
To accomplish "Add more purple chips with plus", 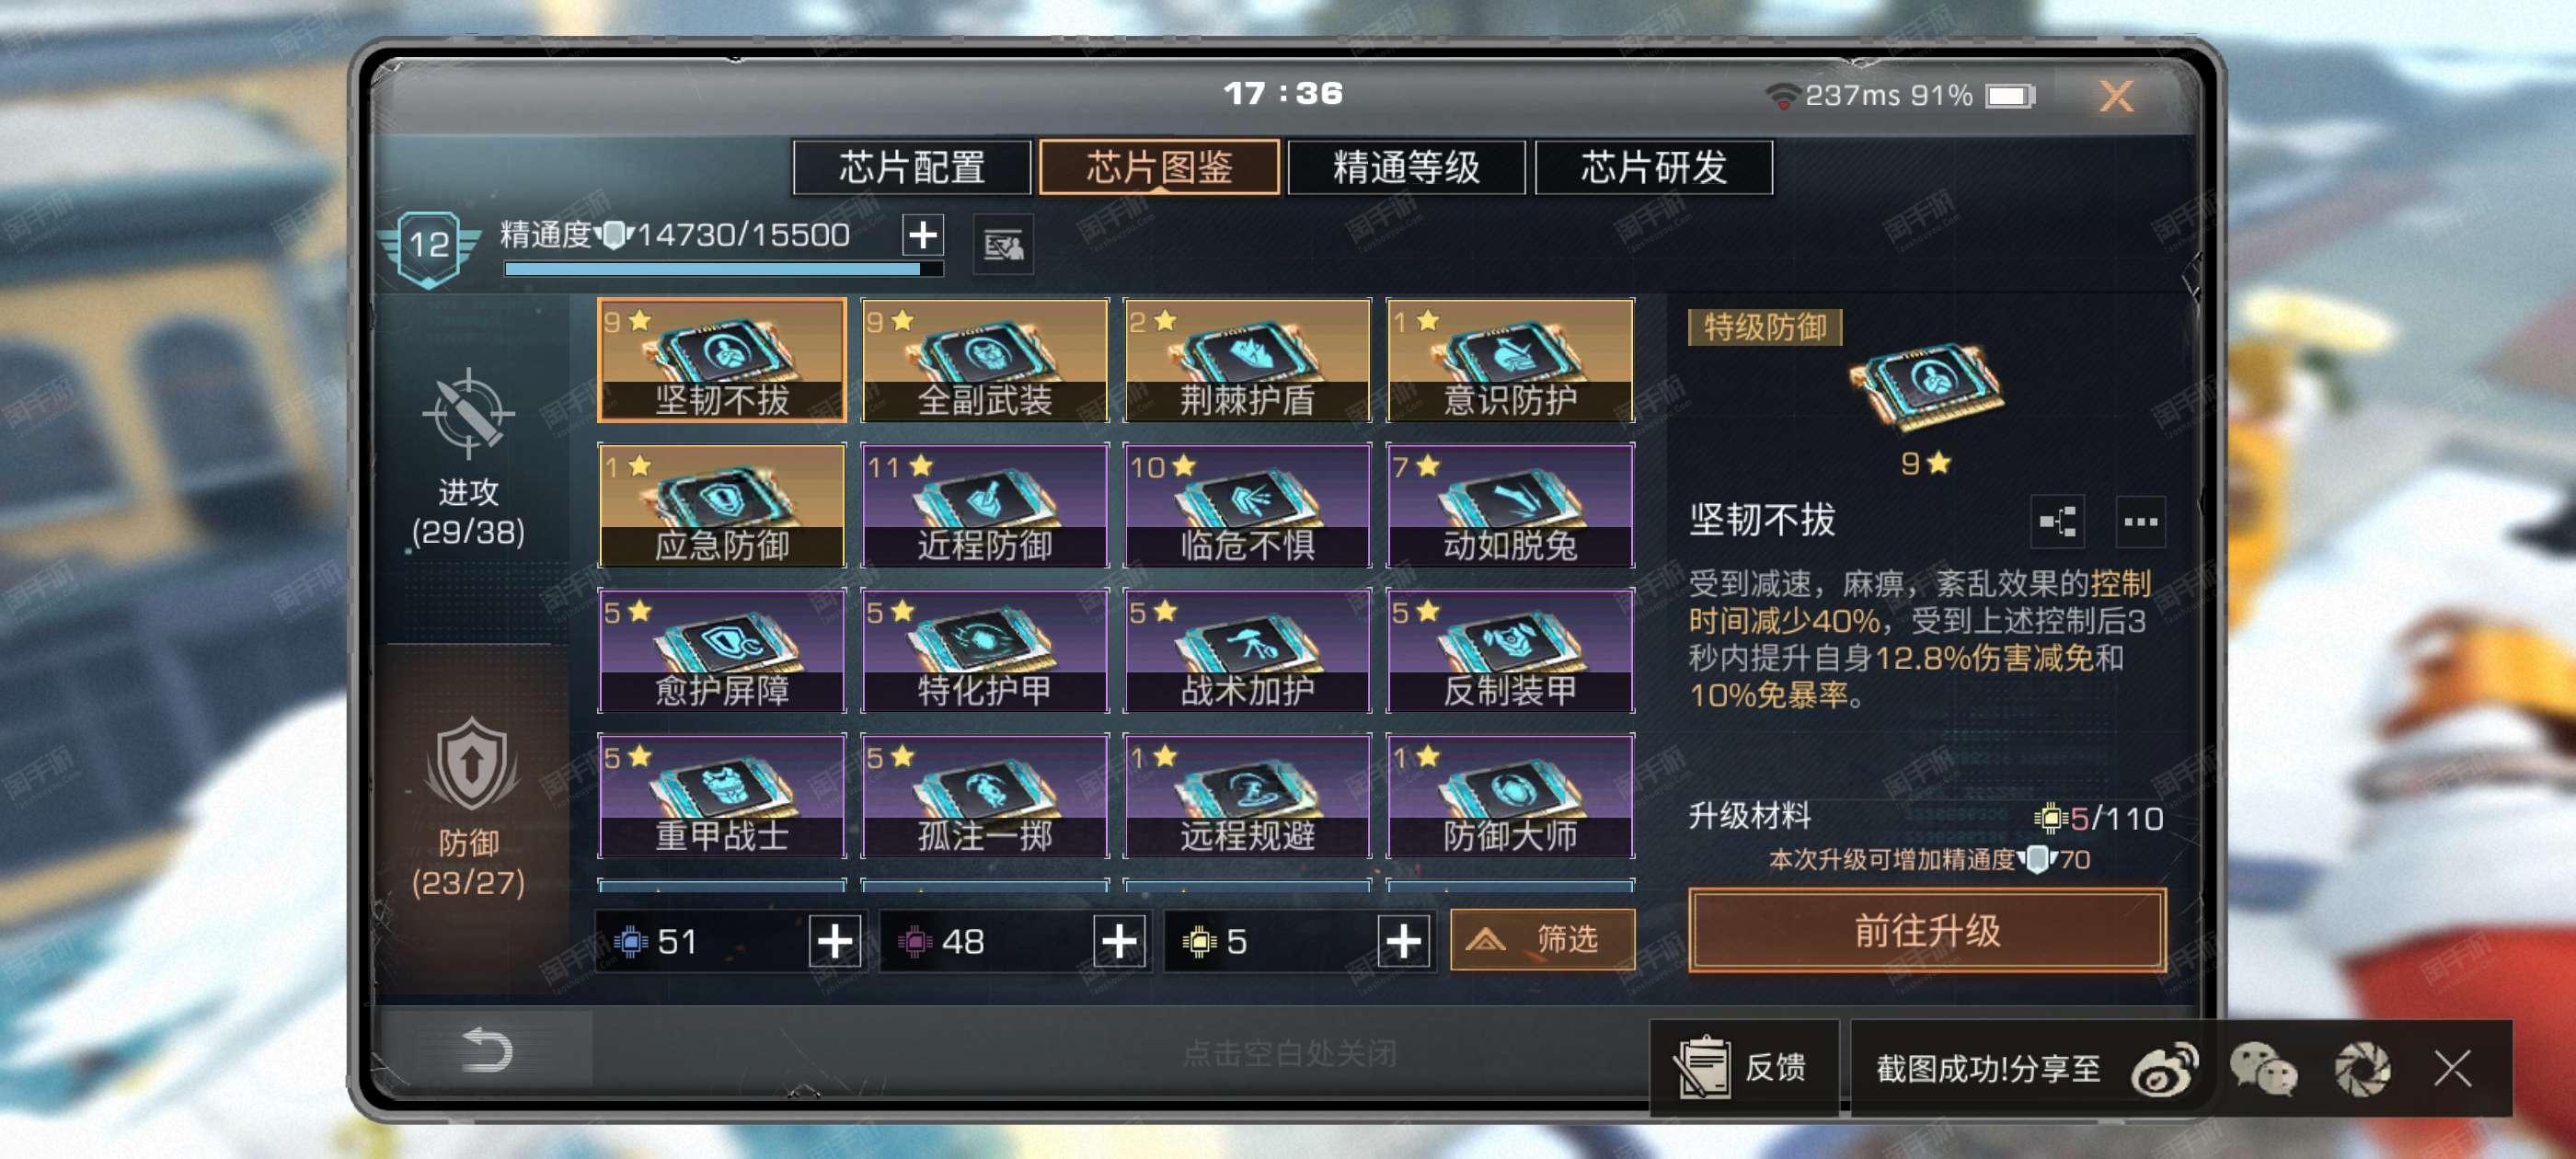I will point(1119,940).
